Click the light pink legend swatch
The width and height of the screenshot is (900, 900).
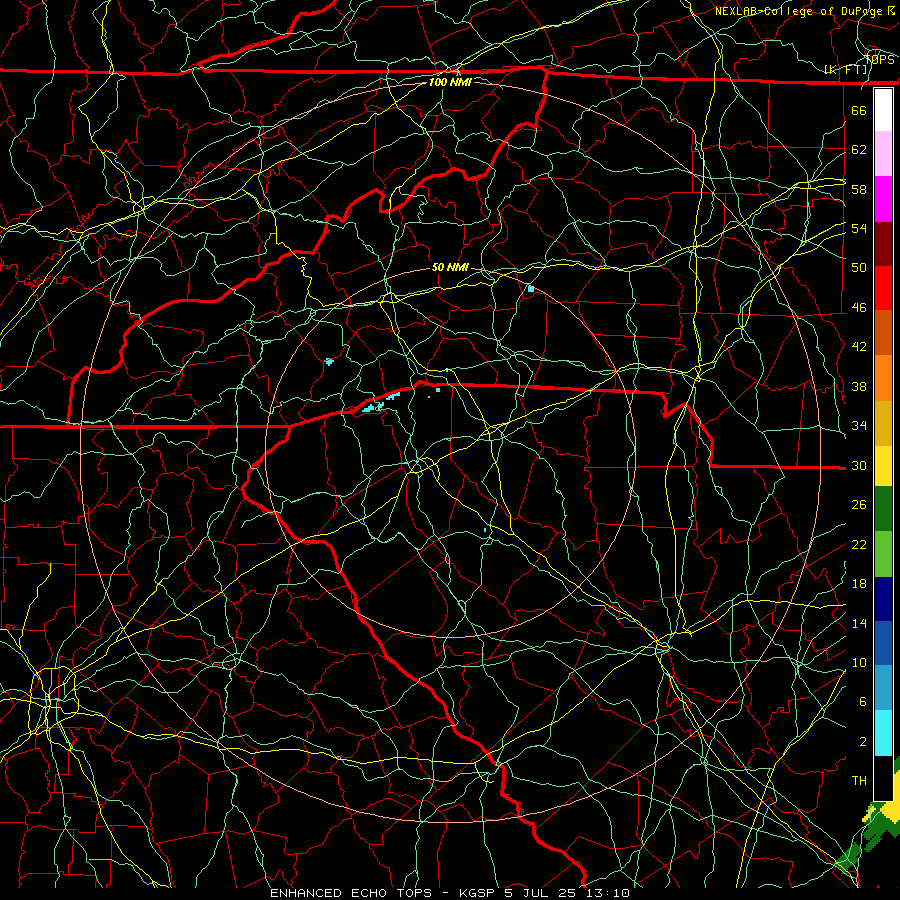coord(883,154)
